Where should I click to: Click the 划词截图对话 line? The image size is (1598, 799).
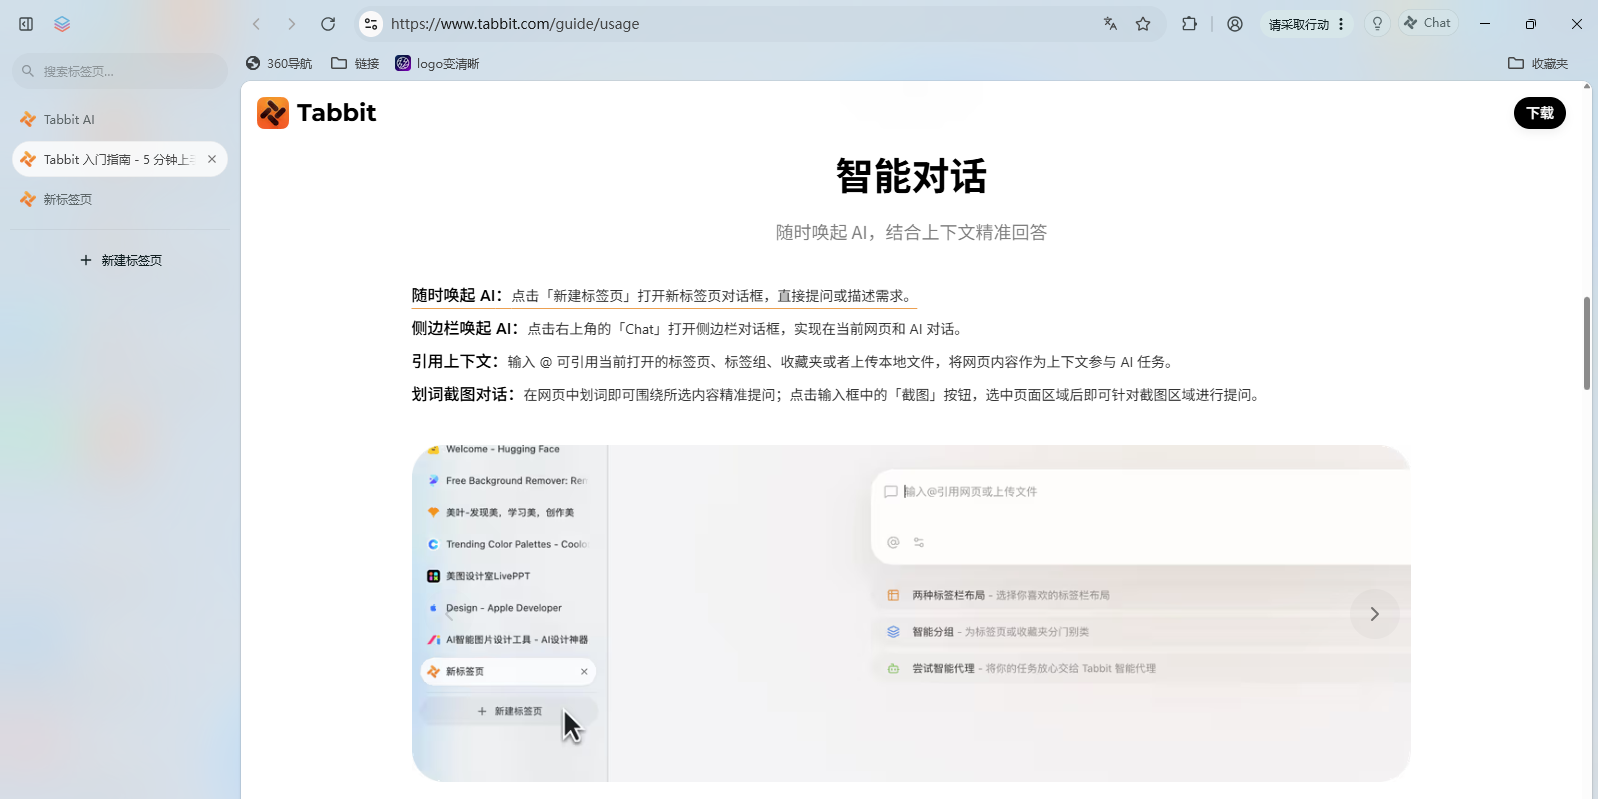pyautogui.click(x=838, y=395)
